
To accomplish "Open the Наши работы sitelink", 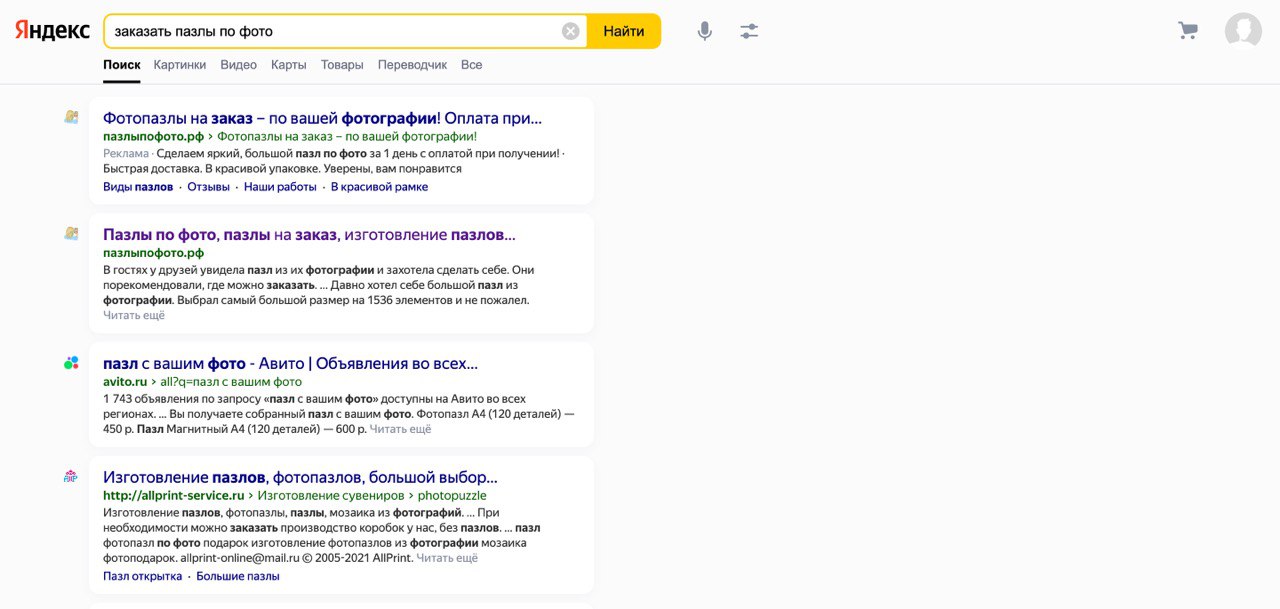I will click(x=280, y=187).
